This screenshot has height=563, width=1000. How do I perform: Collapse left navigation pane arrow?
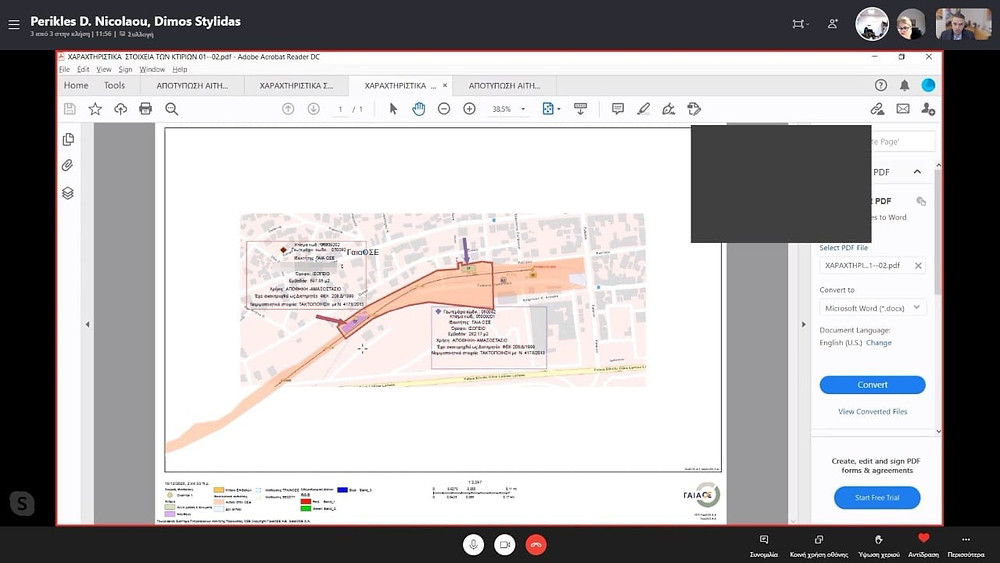point(87,325)
